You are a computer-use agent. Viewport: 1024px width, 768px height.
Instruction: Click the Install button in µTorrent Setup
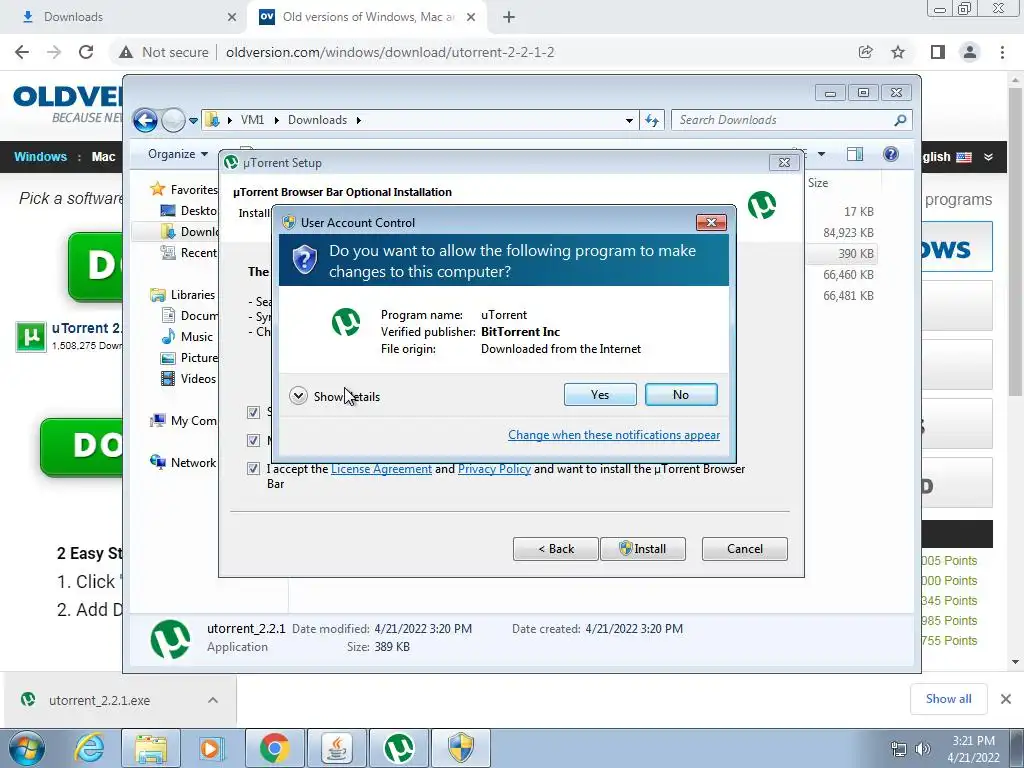[x=643, y=549]
